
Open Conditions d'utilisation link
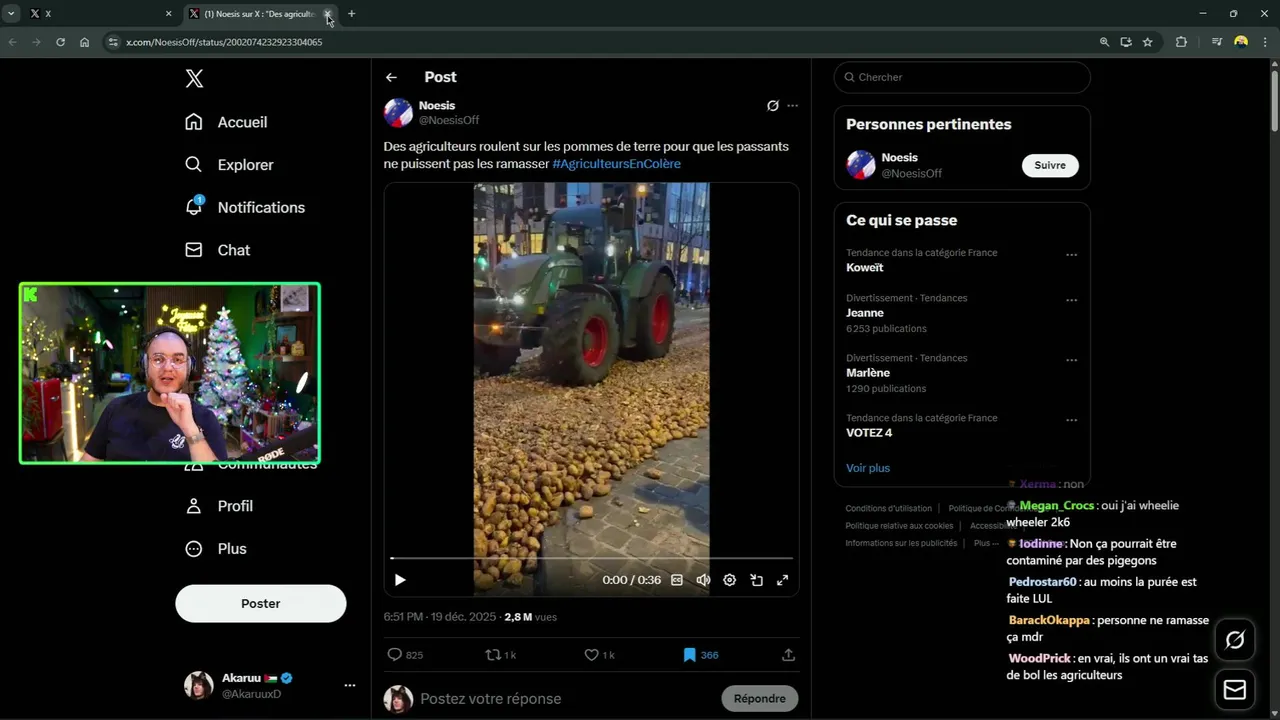tap(888, 508)
